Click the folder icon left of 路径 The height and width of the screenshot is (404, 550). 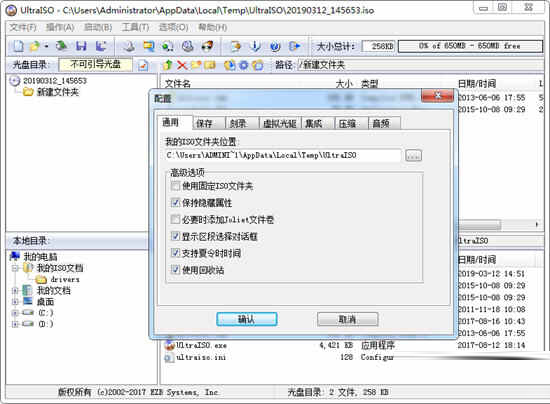[x=258, y=65]
